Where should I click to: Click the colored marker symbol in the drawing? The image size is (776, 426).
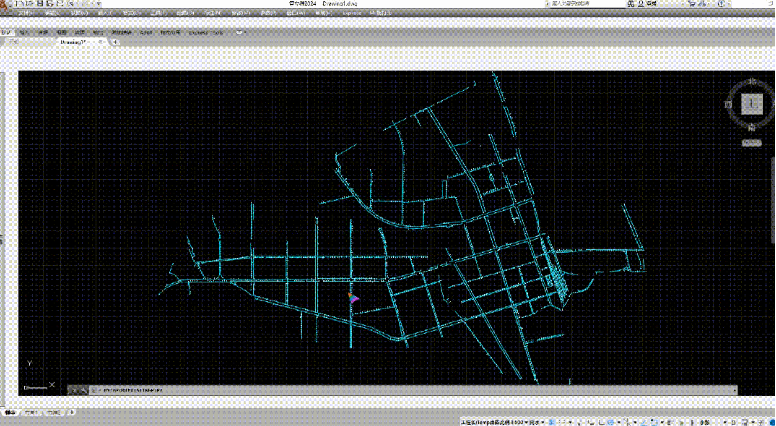[352, 297]
